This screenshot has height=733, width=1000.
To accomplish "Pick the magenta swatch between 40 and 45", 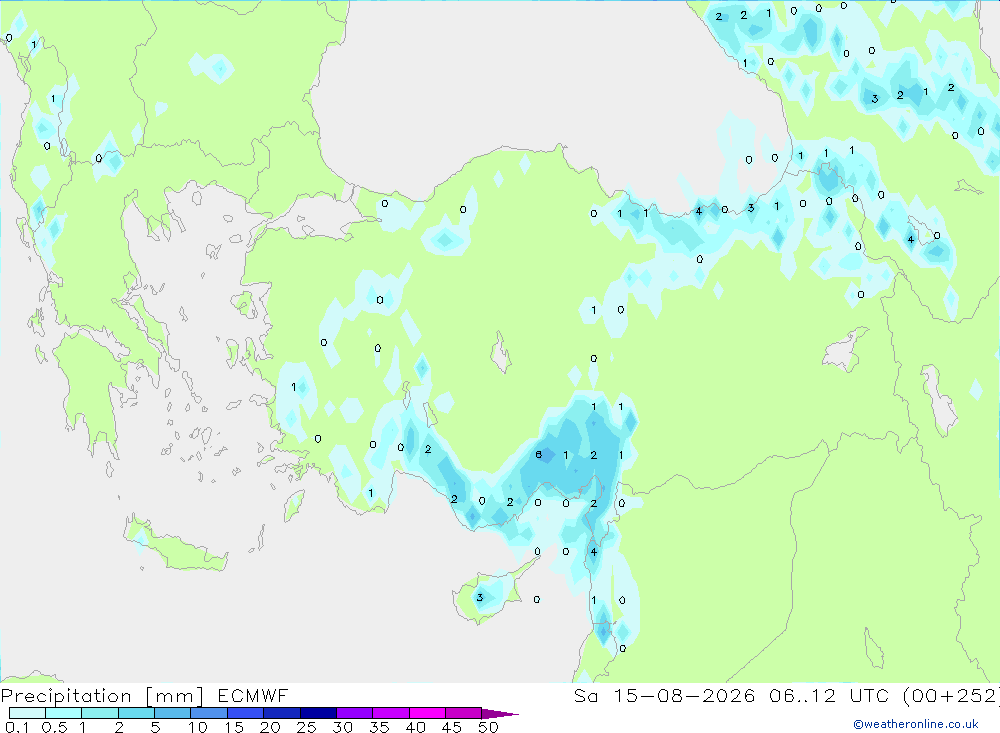I will tap(427, 713).
